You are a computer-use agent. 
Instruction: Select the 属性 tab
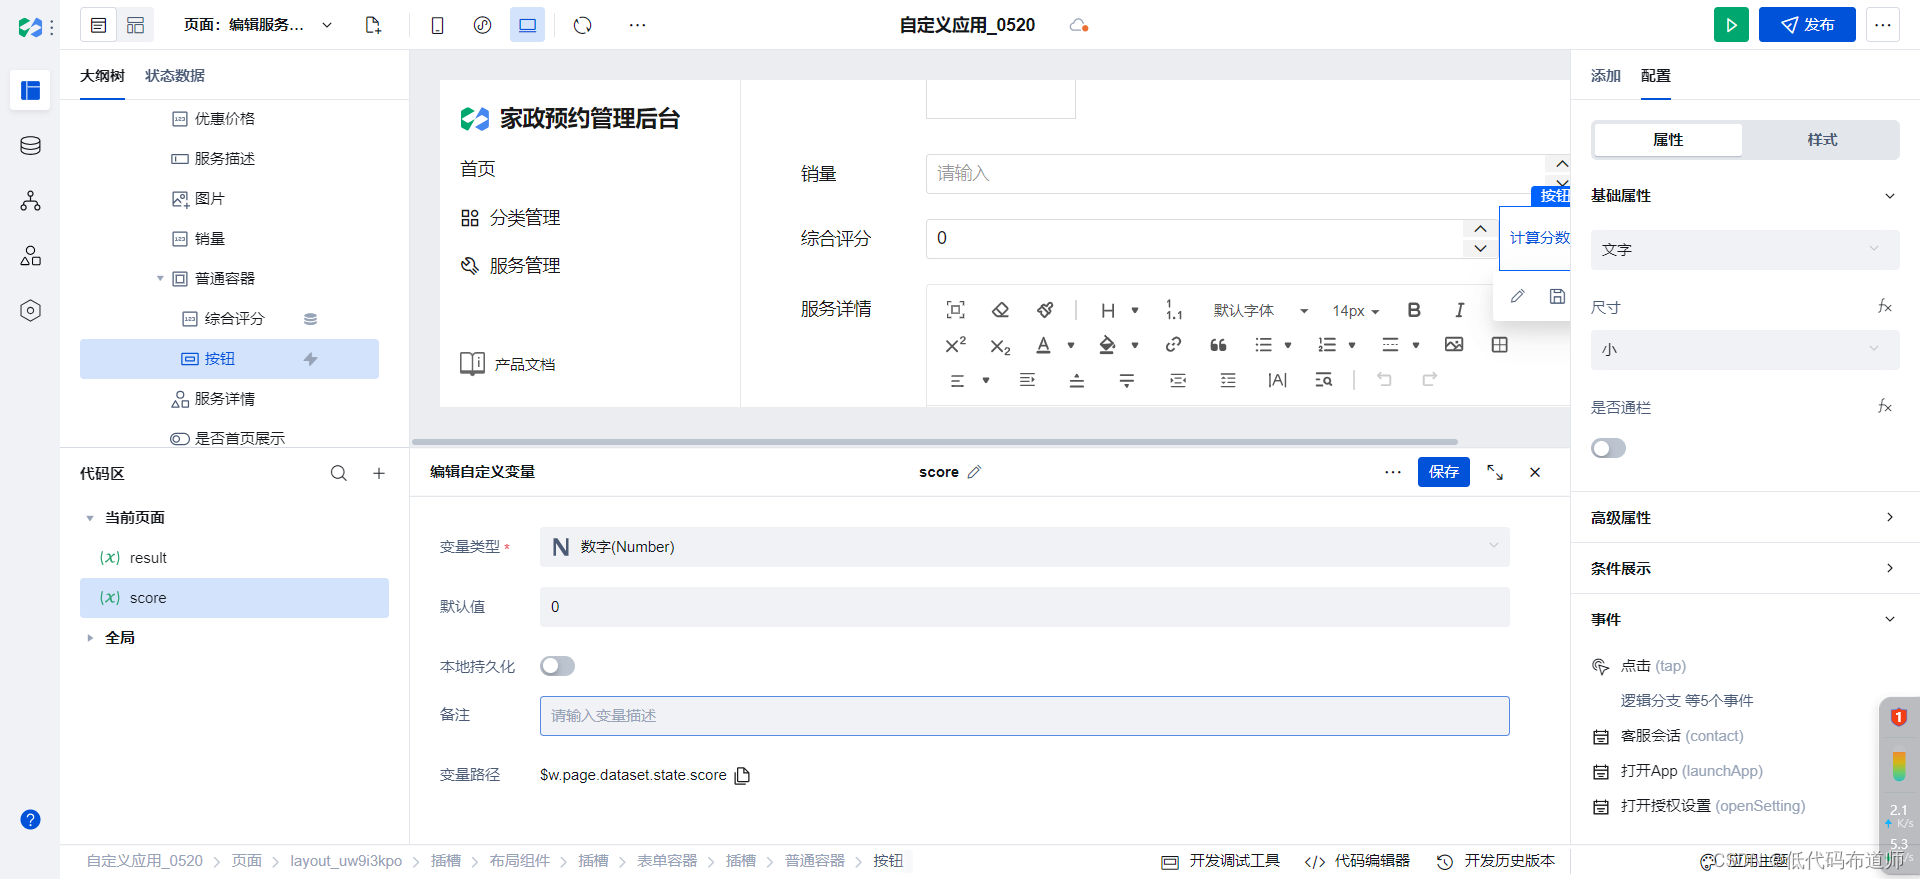click(1668, 140)
